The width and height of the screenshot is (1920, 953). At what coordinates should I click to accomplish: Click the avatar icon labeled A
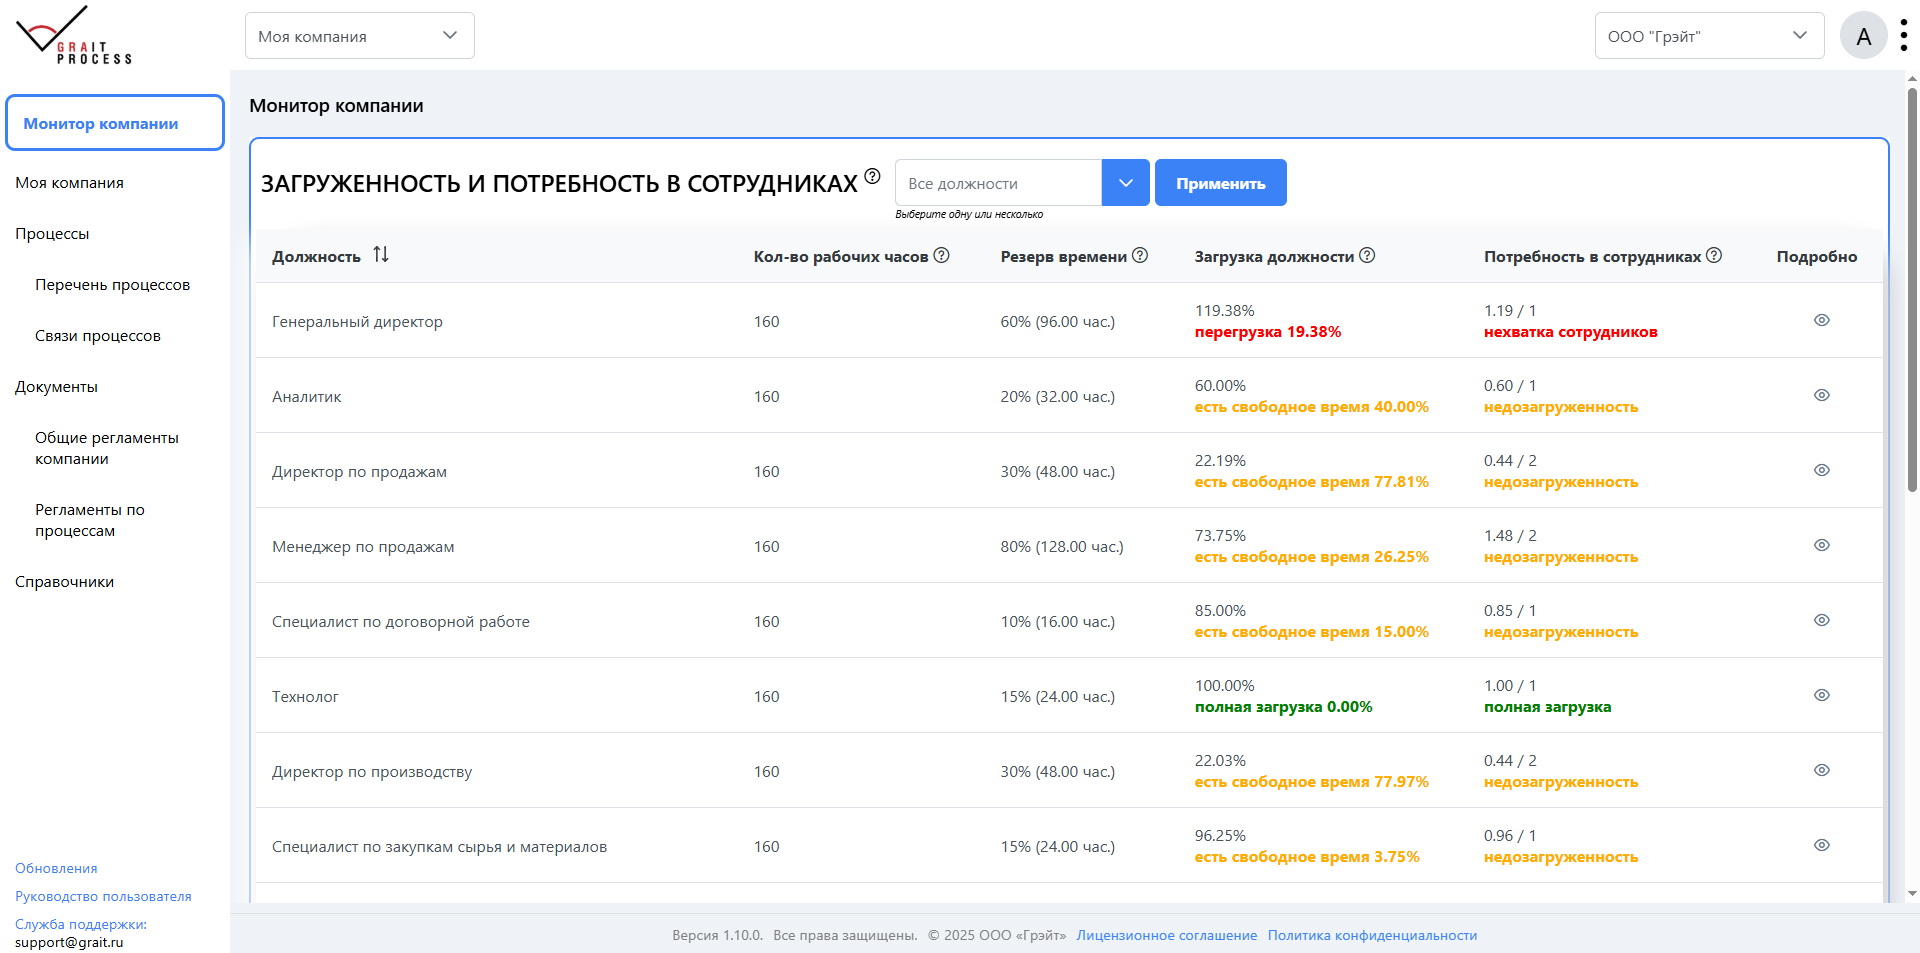(1863, 34)
